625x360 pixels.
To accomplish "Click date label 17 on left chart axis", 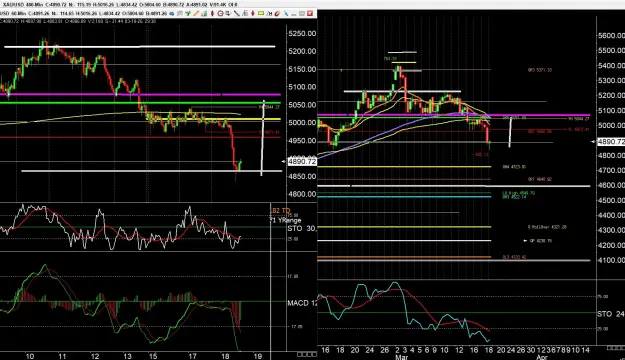I will (192, 356).
